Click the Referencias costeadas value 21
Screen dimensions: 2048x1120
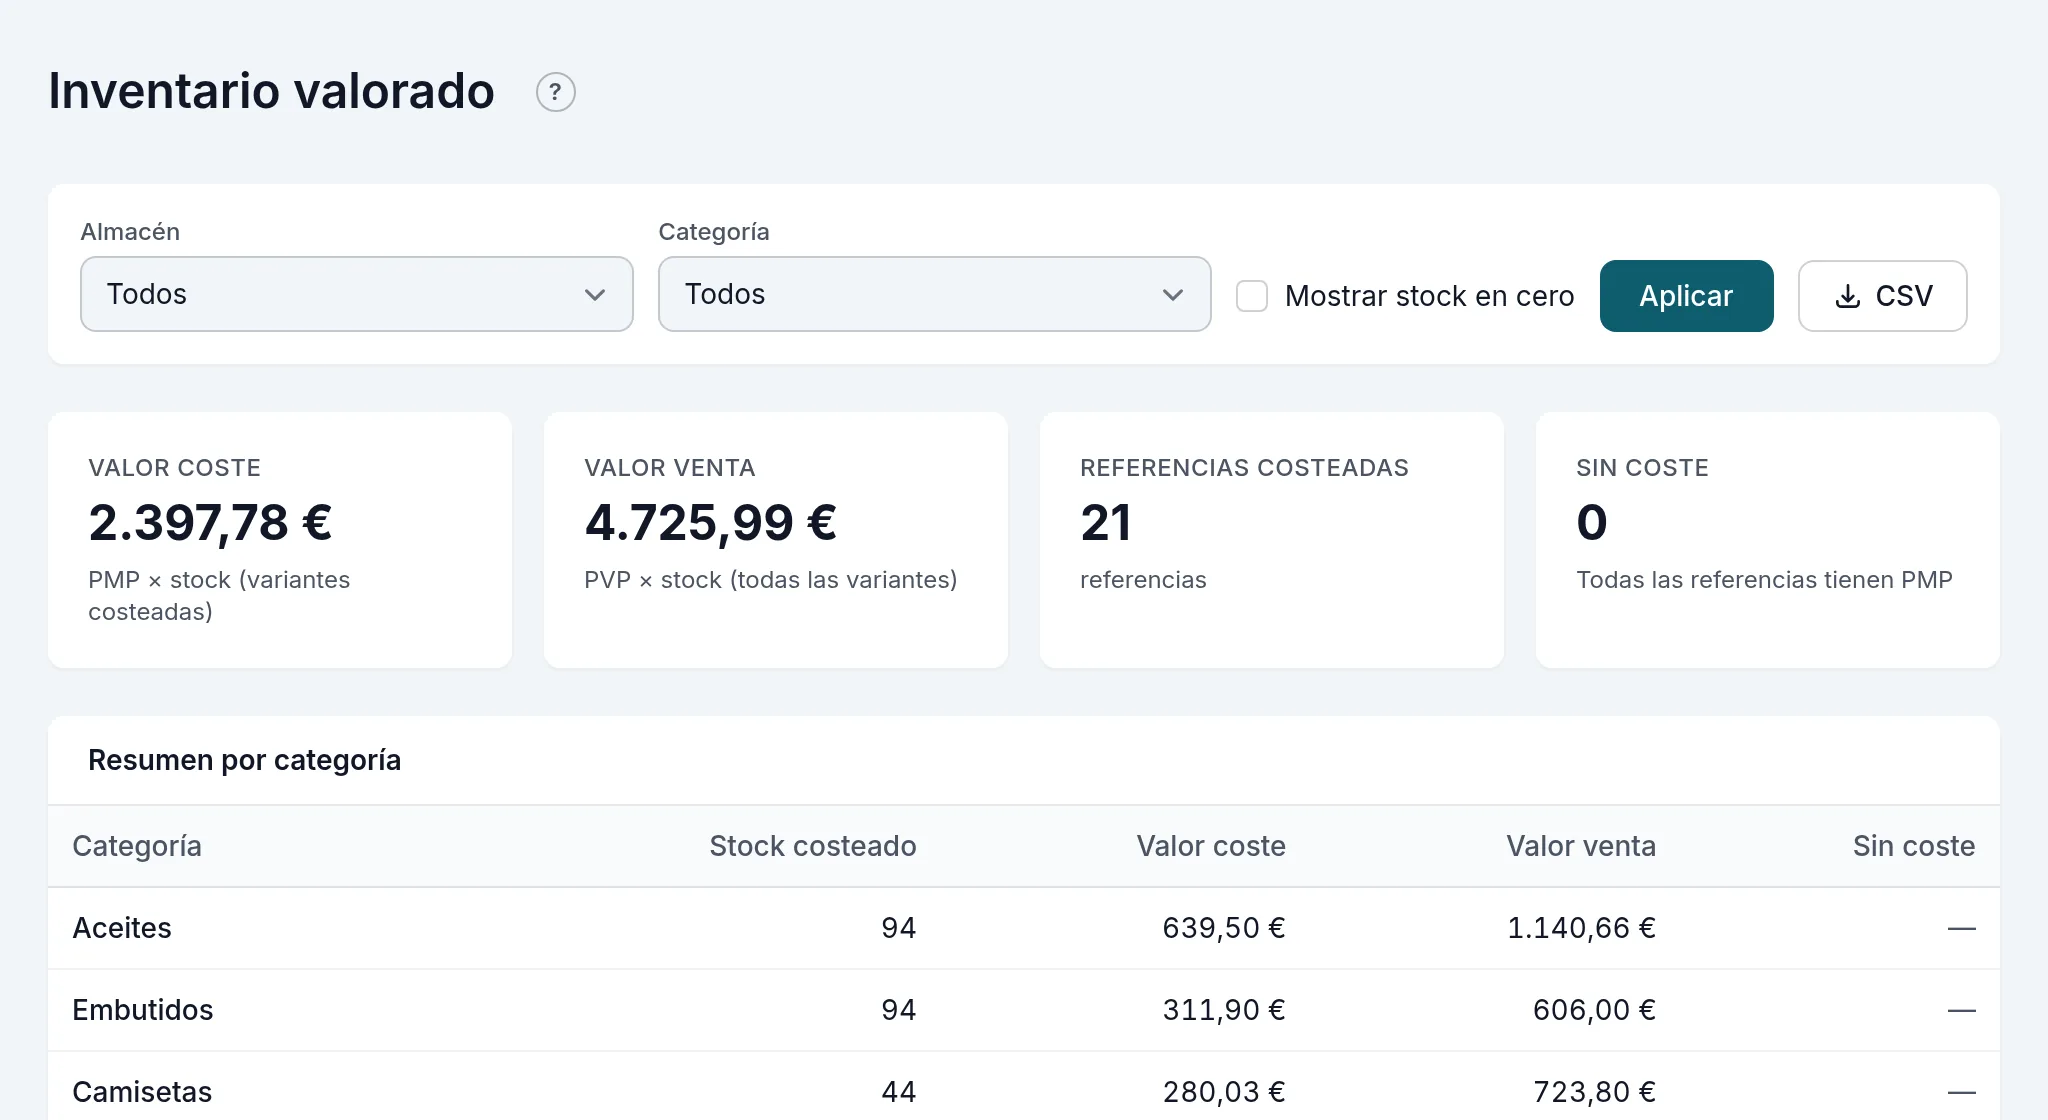tap(1106, 522)
